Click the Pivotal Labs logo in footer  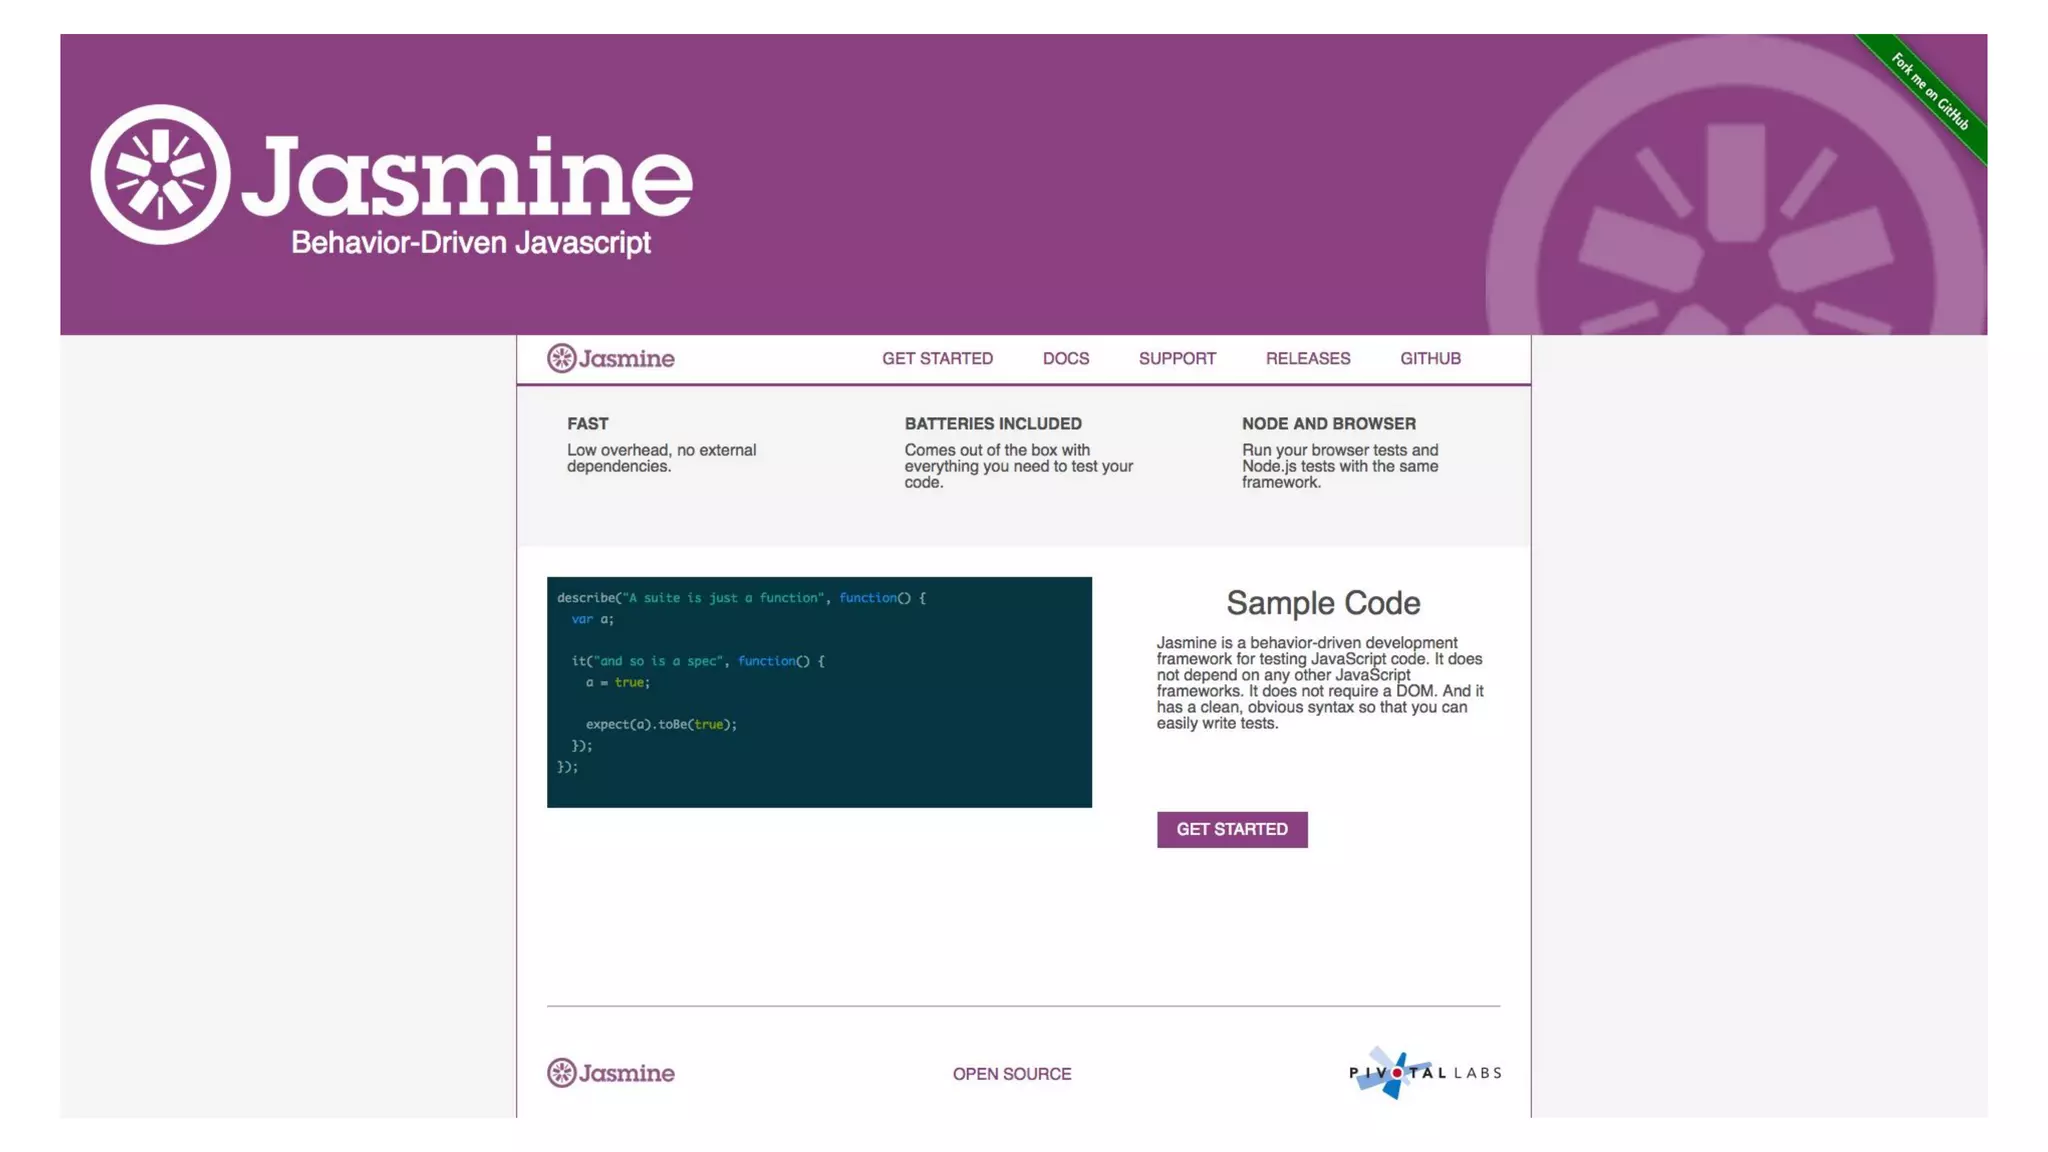click(1424, 1073)
